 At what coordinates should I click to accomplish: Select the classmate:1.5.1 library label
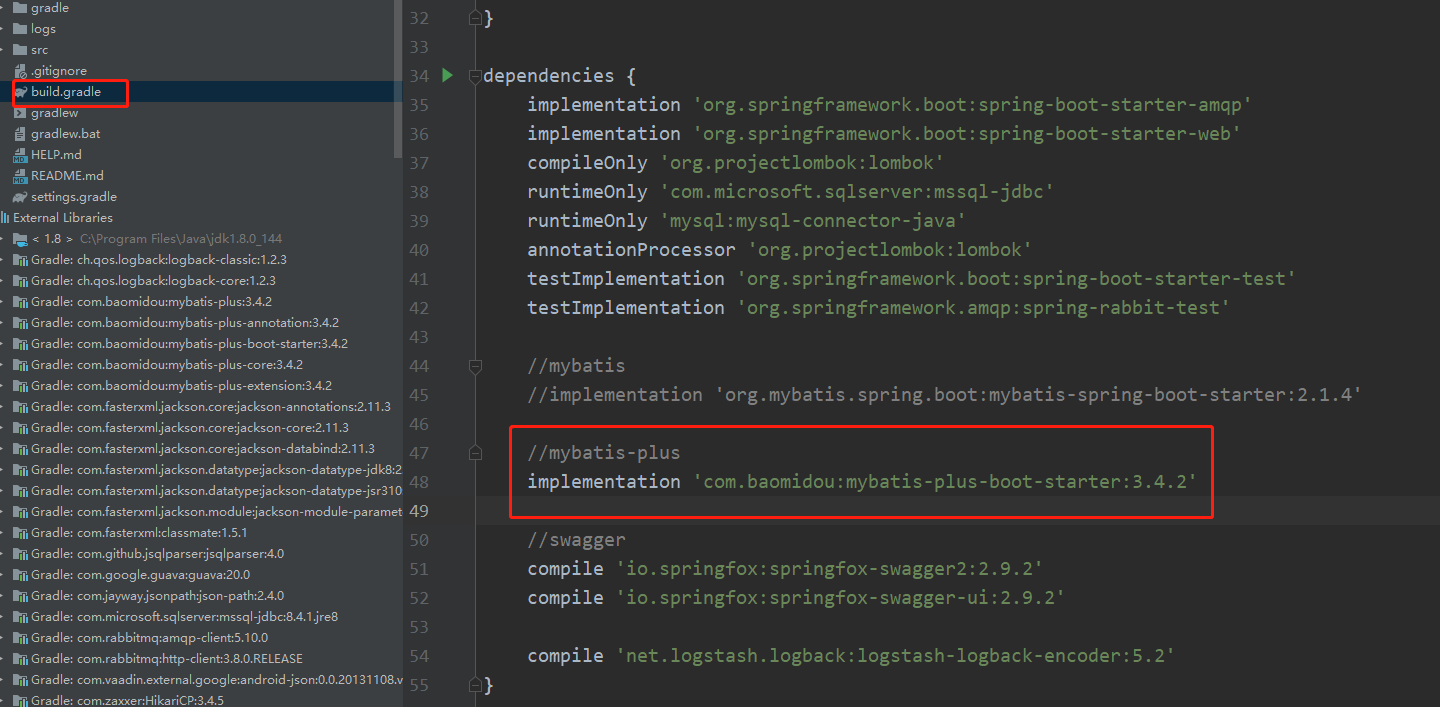click(139, 533)
